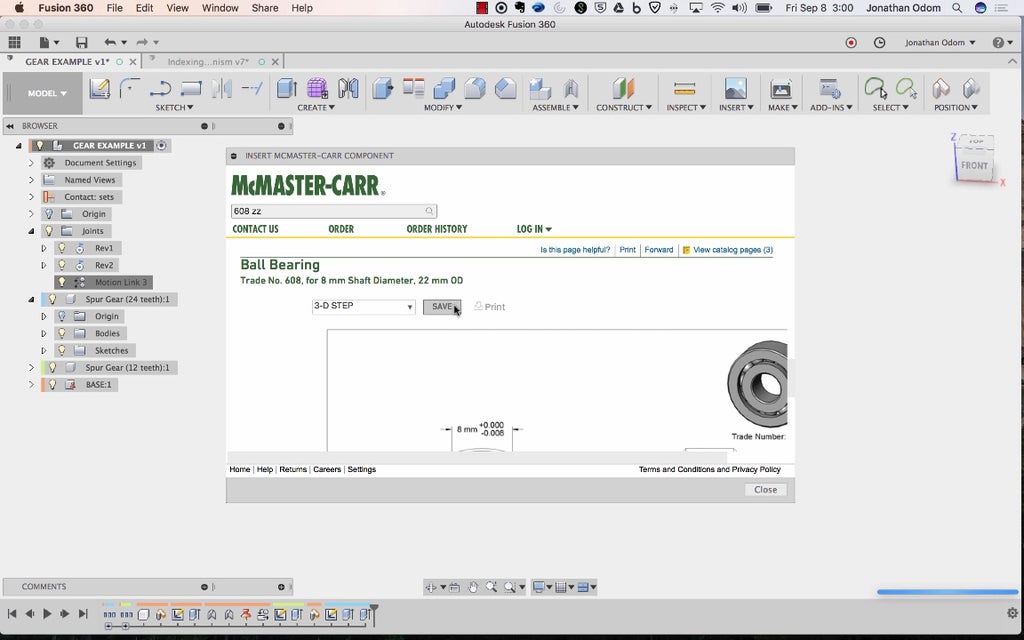Expand Contact: sets in browser
Image resolution: width=1024 pixels, height=640 pixels.
(x=31, y=197)
